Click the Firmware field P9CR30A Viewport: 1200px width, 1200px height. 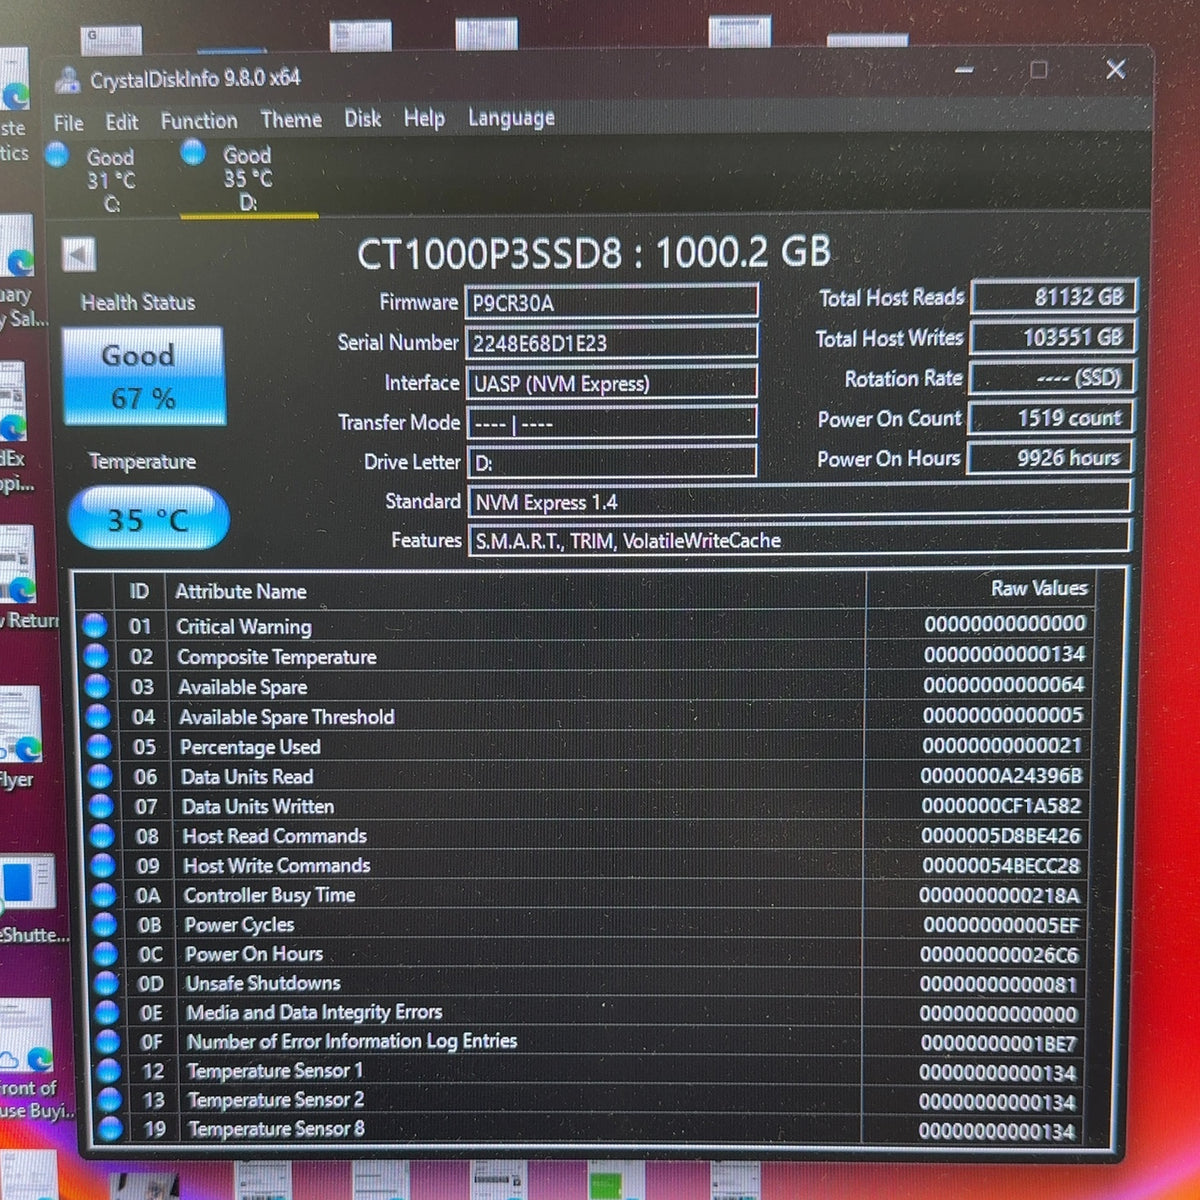[611, 303]
